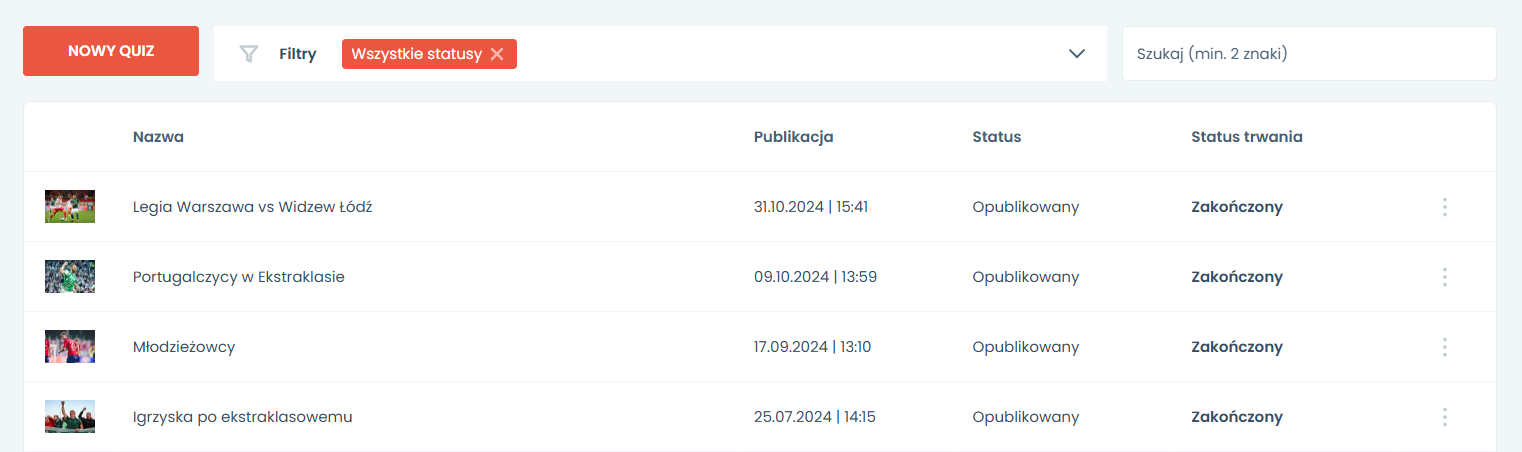Open the Młodzieżowcy quiz title
The height and width of the screenshot is (452, 1522).
[x=184, y=347]
